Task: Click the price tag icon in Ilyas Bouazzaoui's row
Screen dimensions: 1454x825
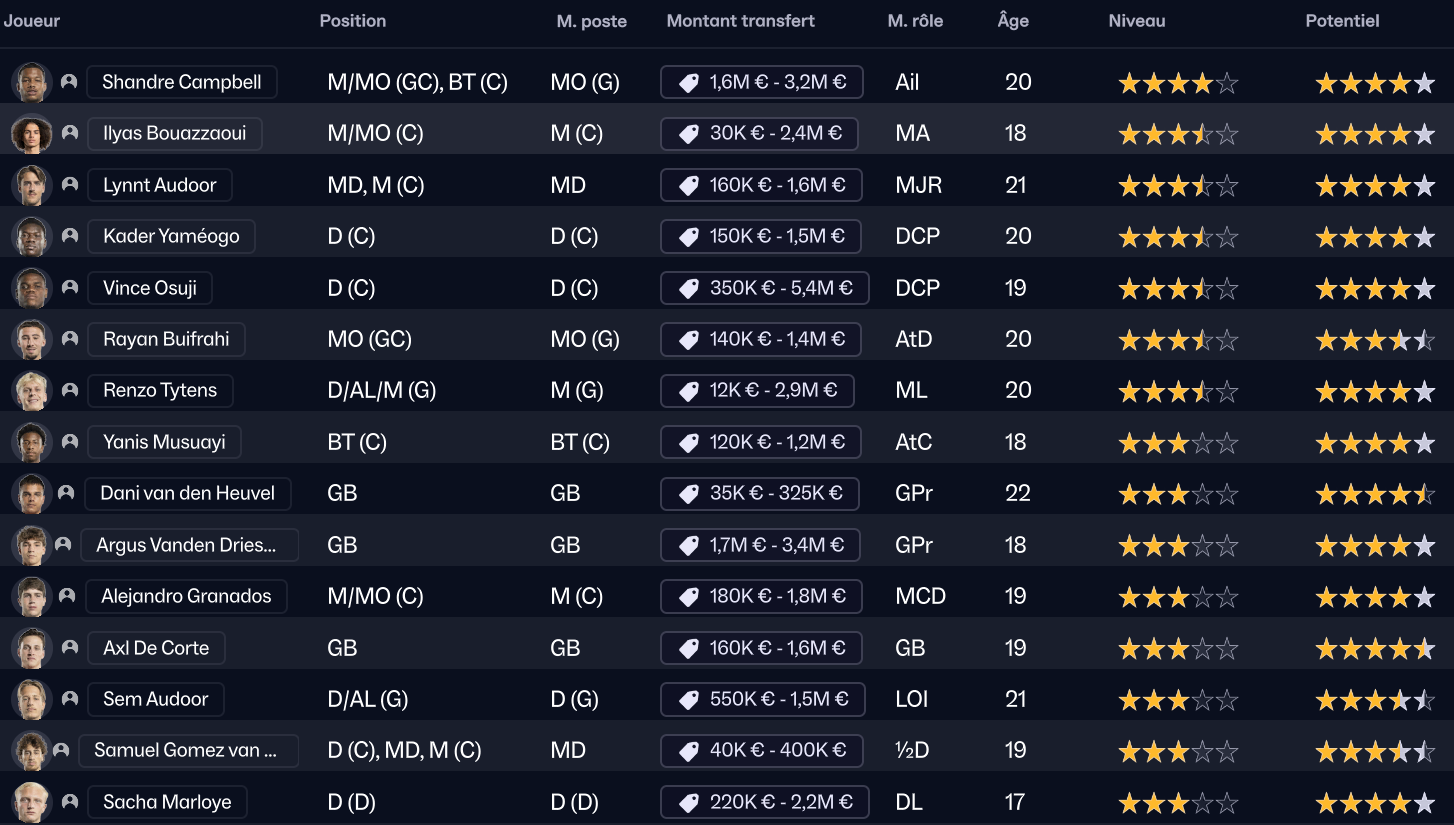Action: point(688,134)
